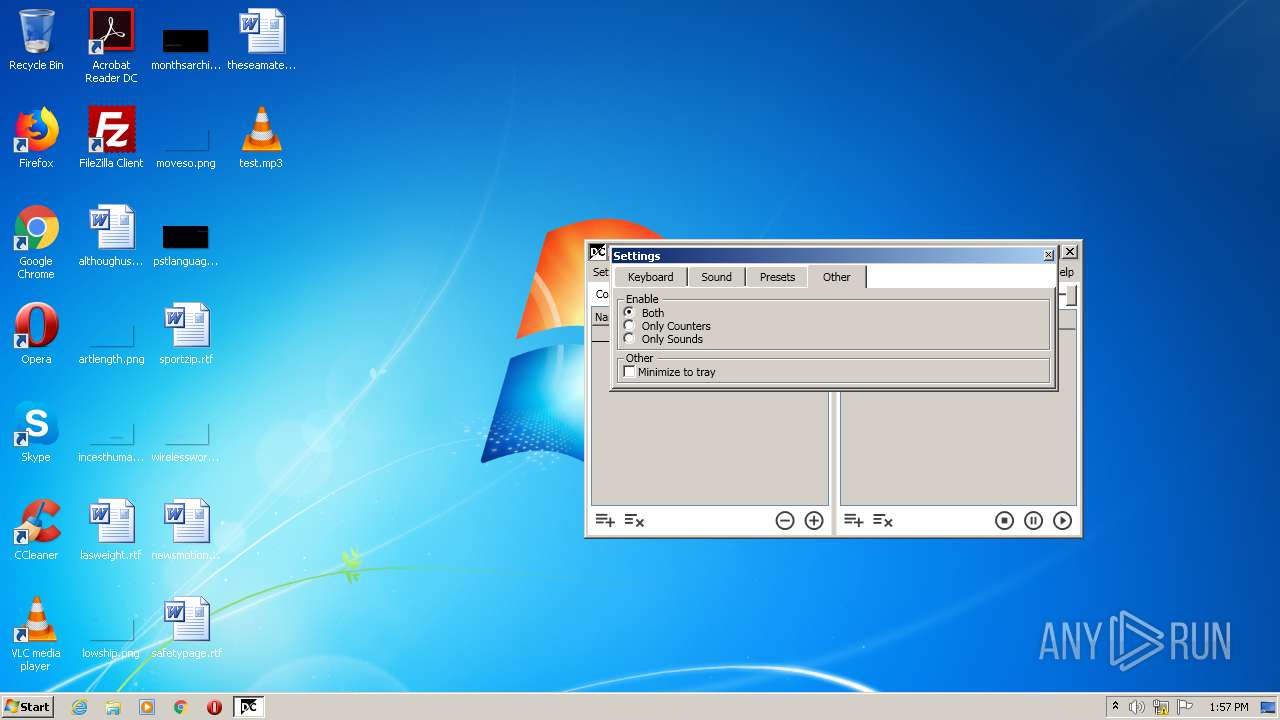Open Windows Media Player taskbar icon
Screen dimensions: 1280x720
click(147, 707)
